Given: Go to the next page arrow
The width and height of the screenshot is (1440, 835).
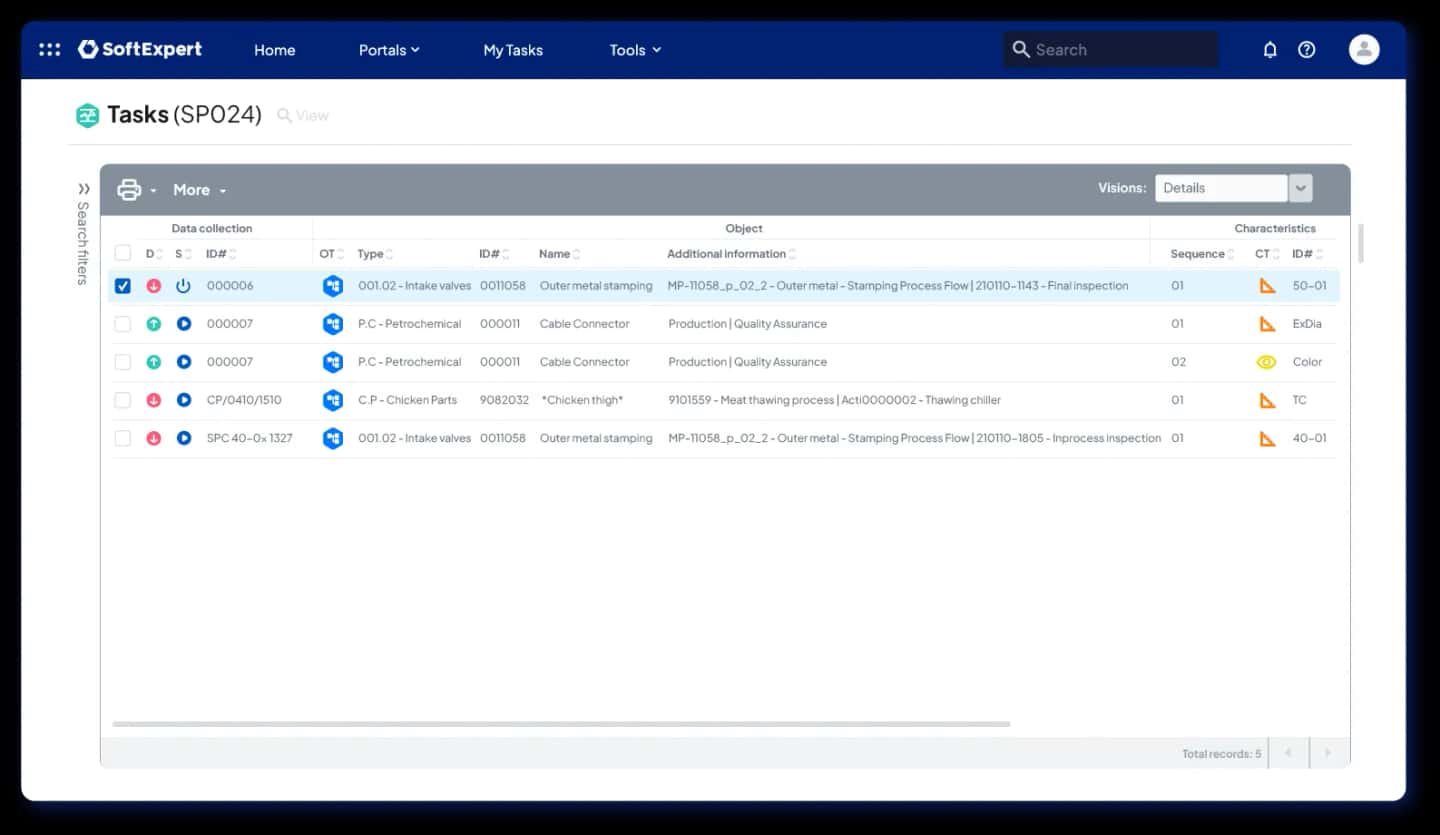Looking at the screenshot, I should [x=1328, y=753].
